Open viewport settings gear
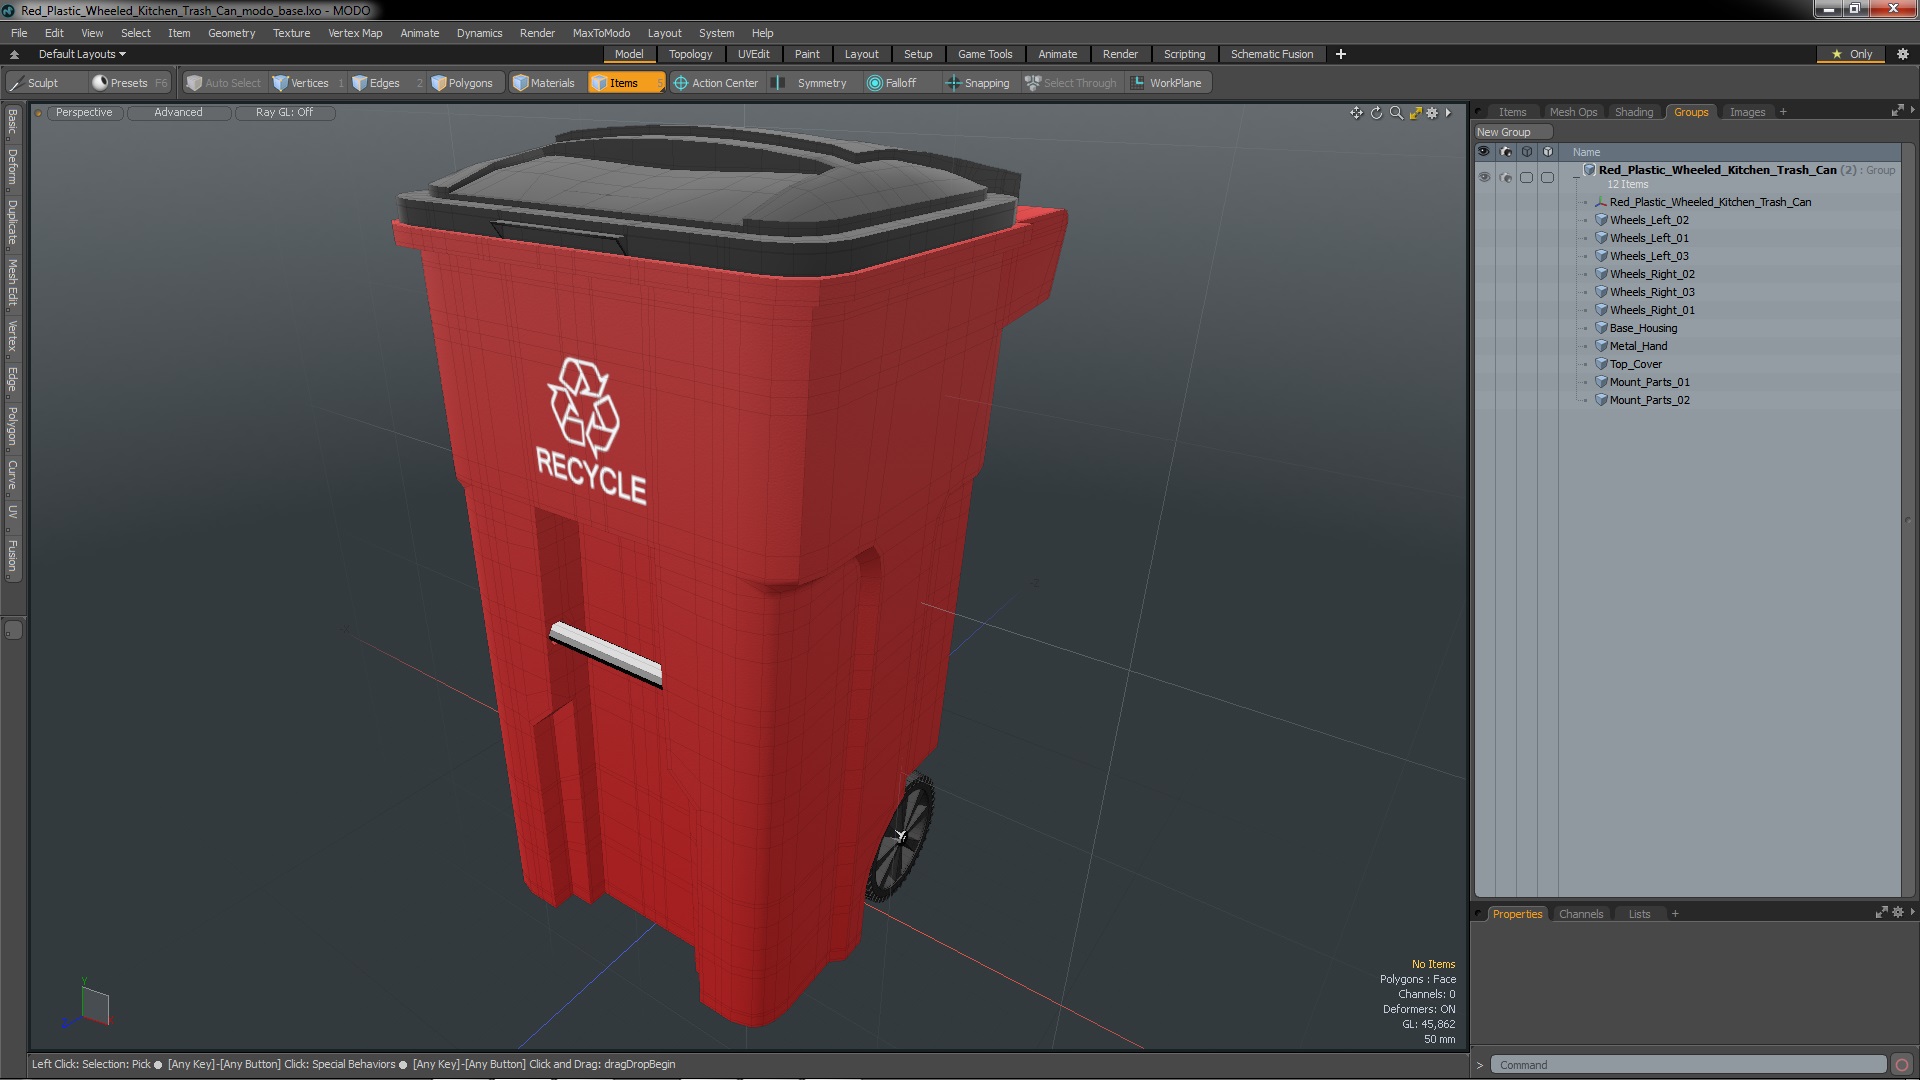Image resolution: width=1920 pixels, height=1080 pixels. (1432, 113)
